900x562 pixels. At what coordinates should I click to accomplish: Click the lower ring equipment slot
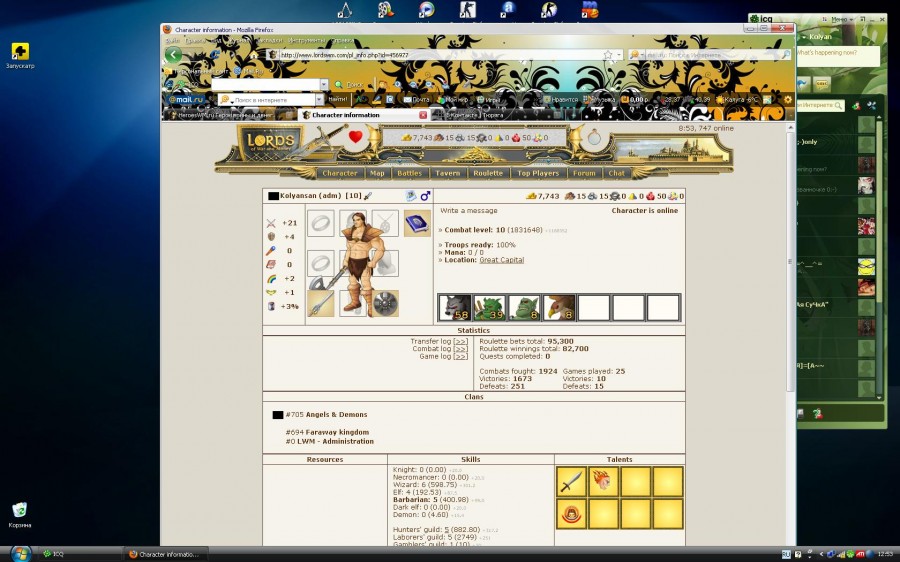pos(320,263)
